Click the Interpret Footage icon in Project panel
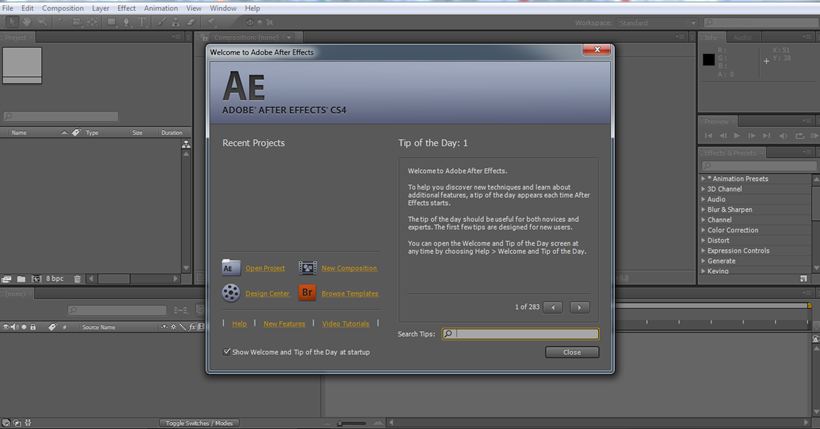 pyautogui.click(x=7, y=279)
